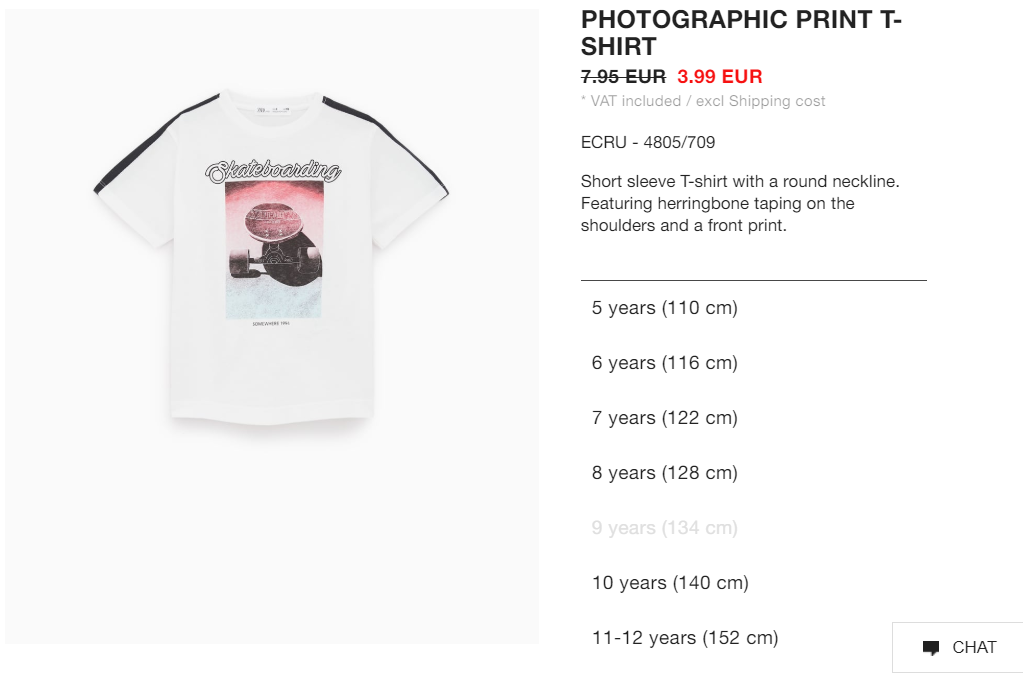Viewport: 1023px width, 675px height.
Task: Choose size 7 years (122 cm)
Action: [x=665, y=417]
